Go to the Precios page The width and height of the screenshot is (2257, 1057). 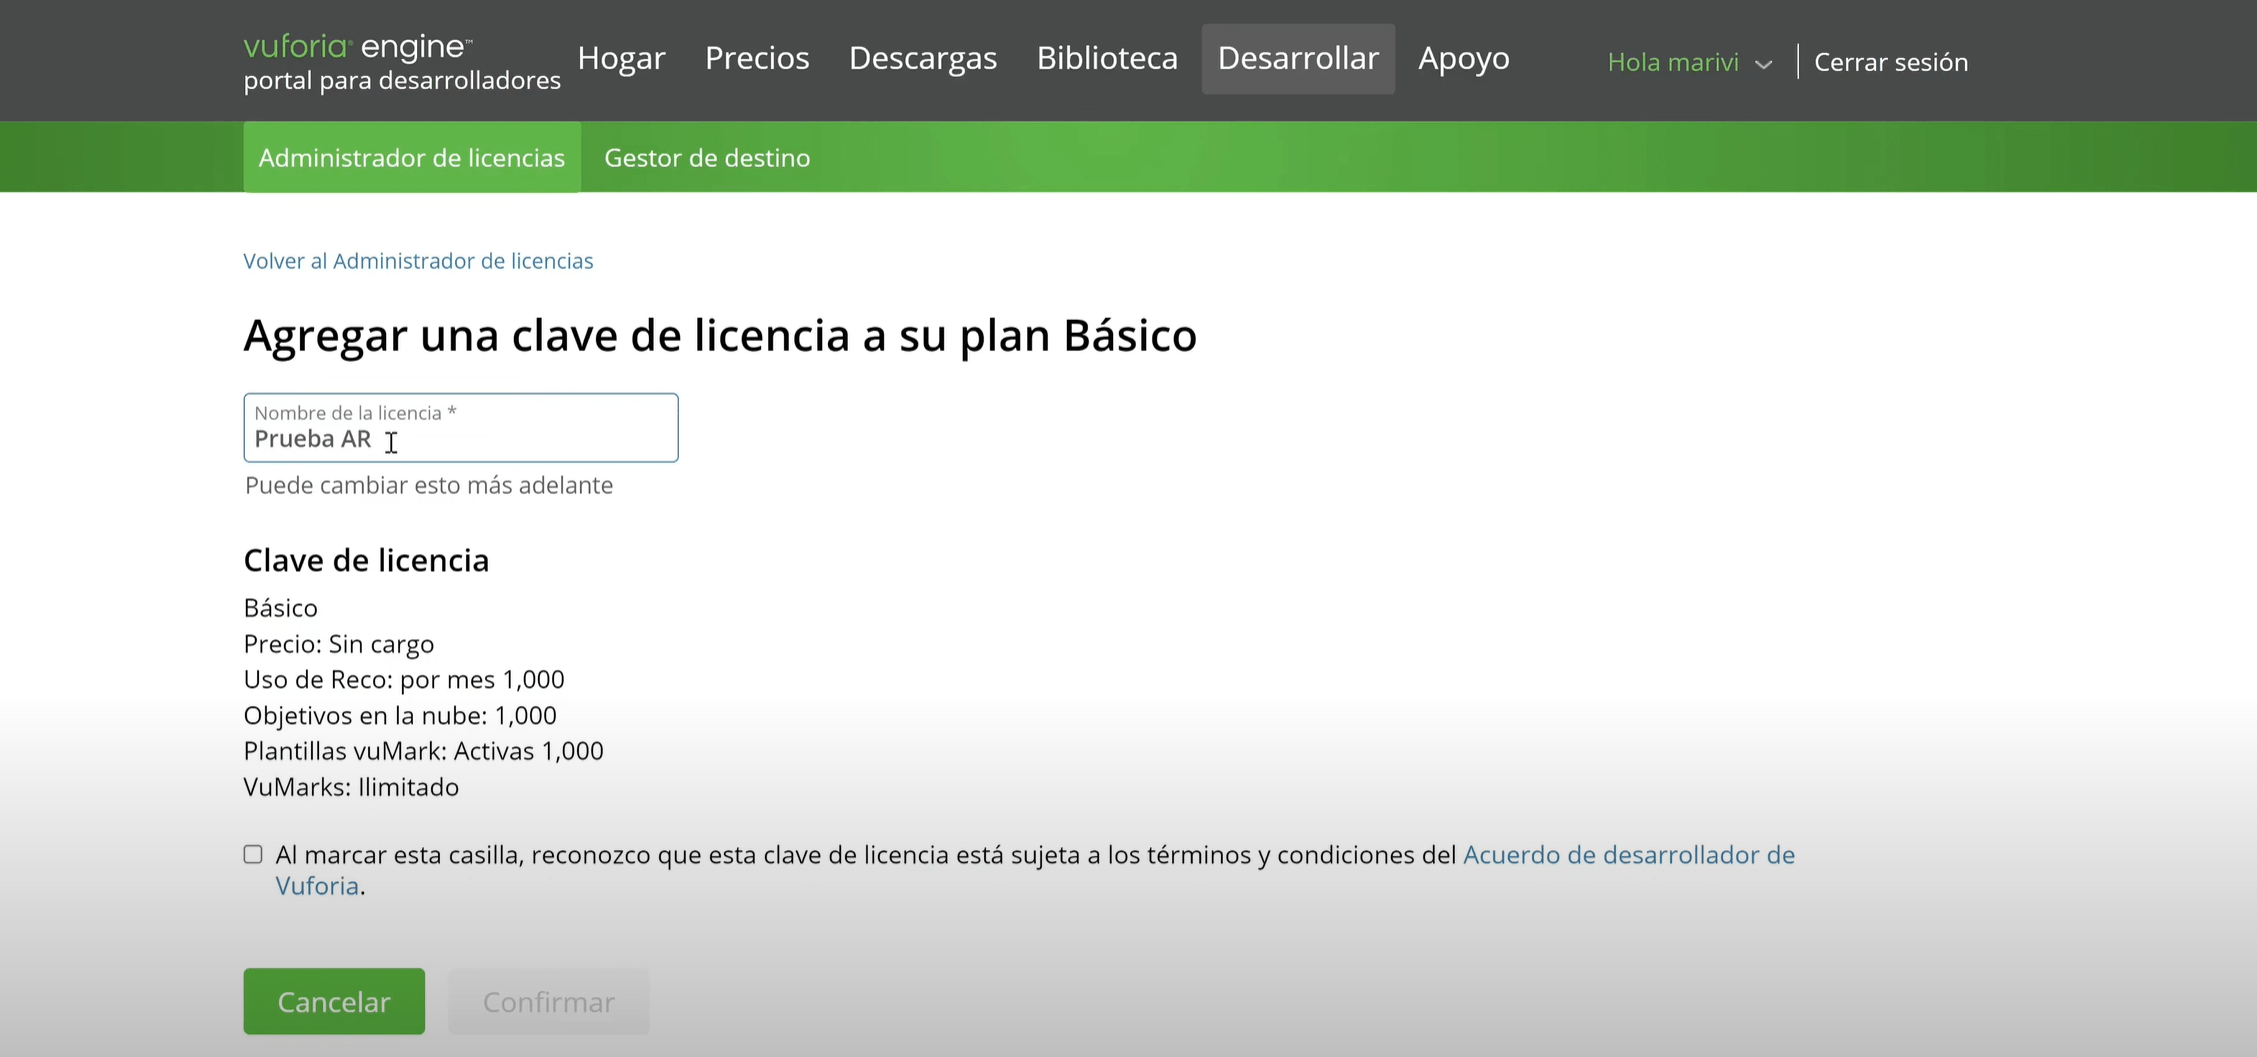[757, 58]
